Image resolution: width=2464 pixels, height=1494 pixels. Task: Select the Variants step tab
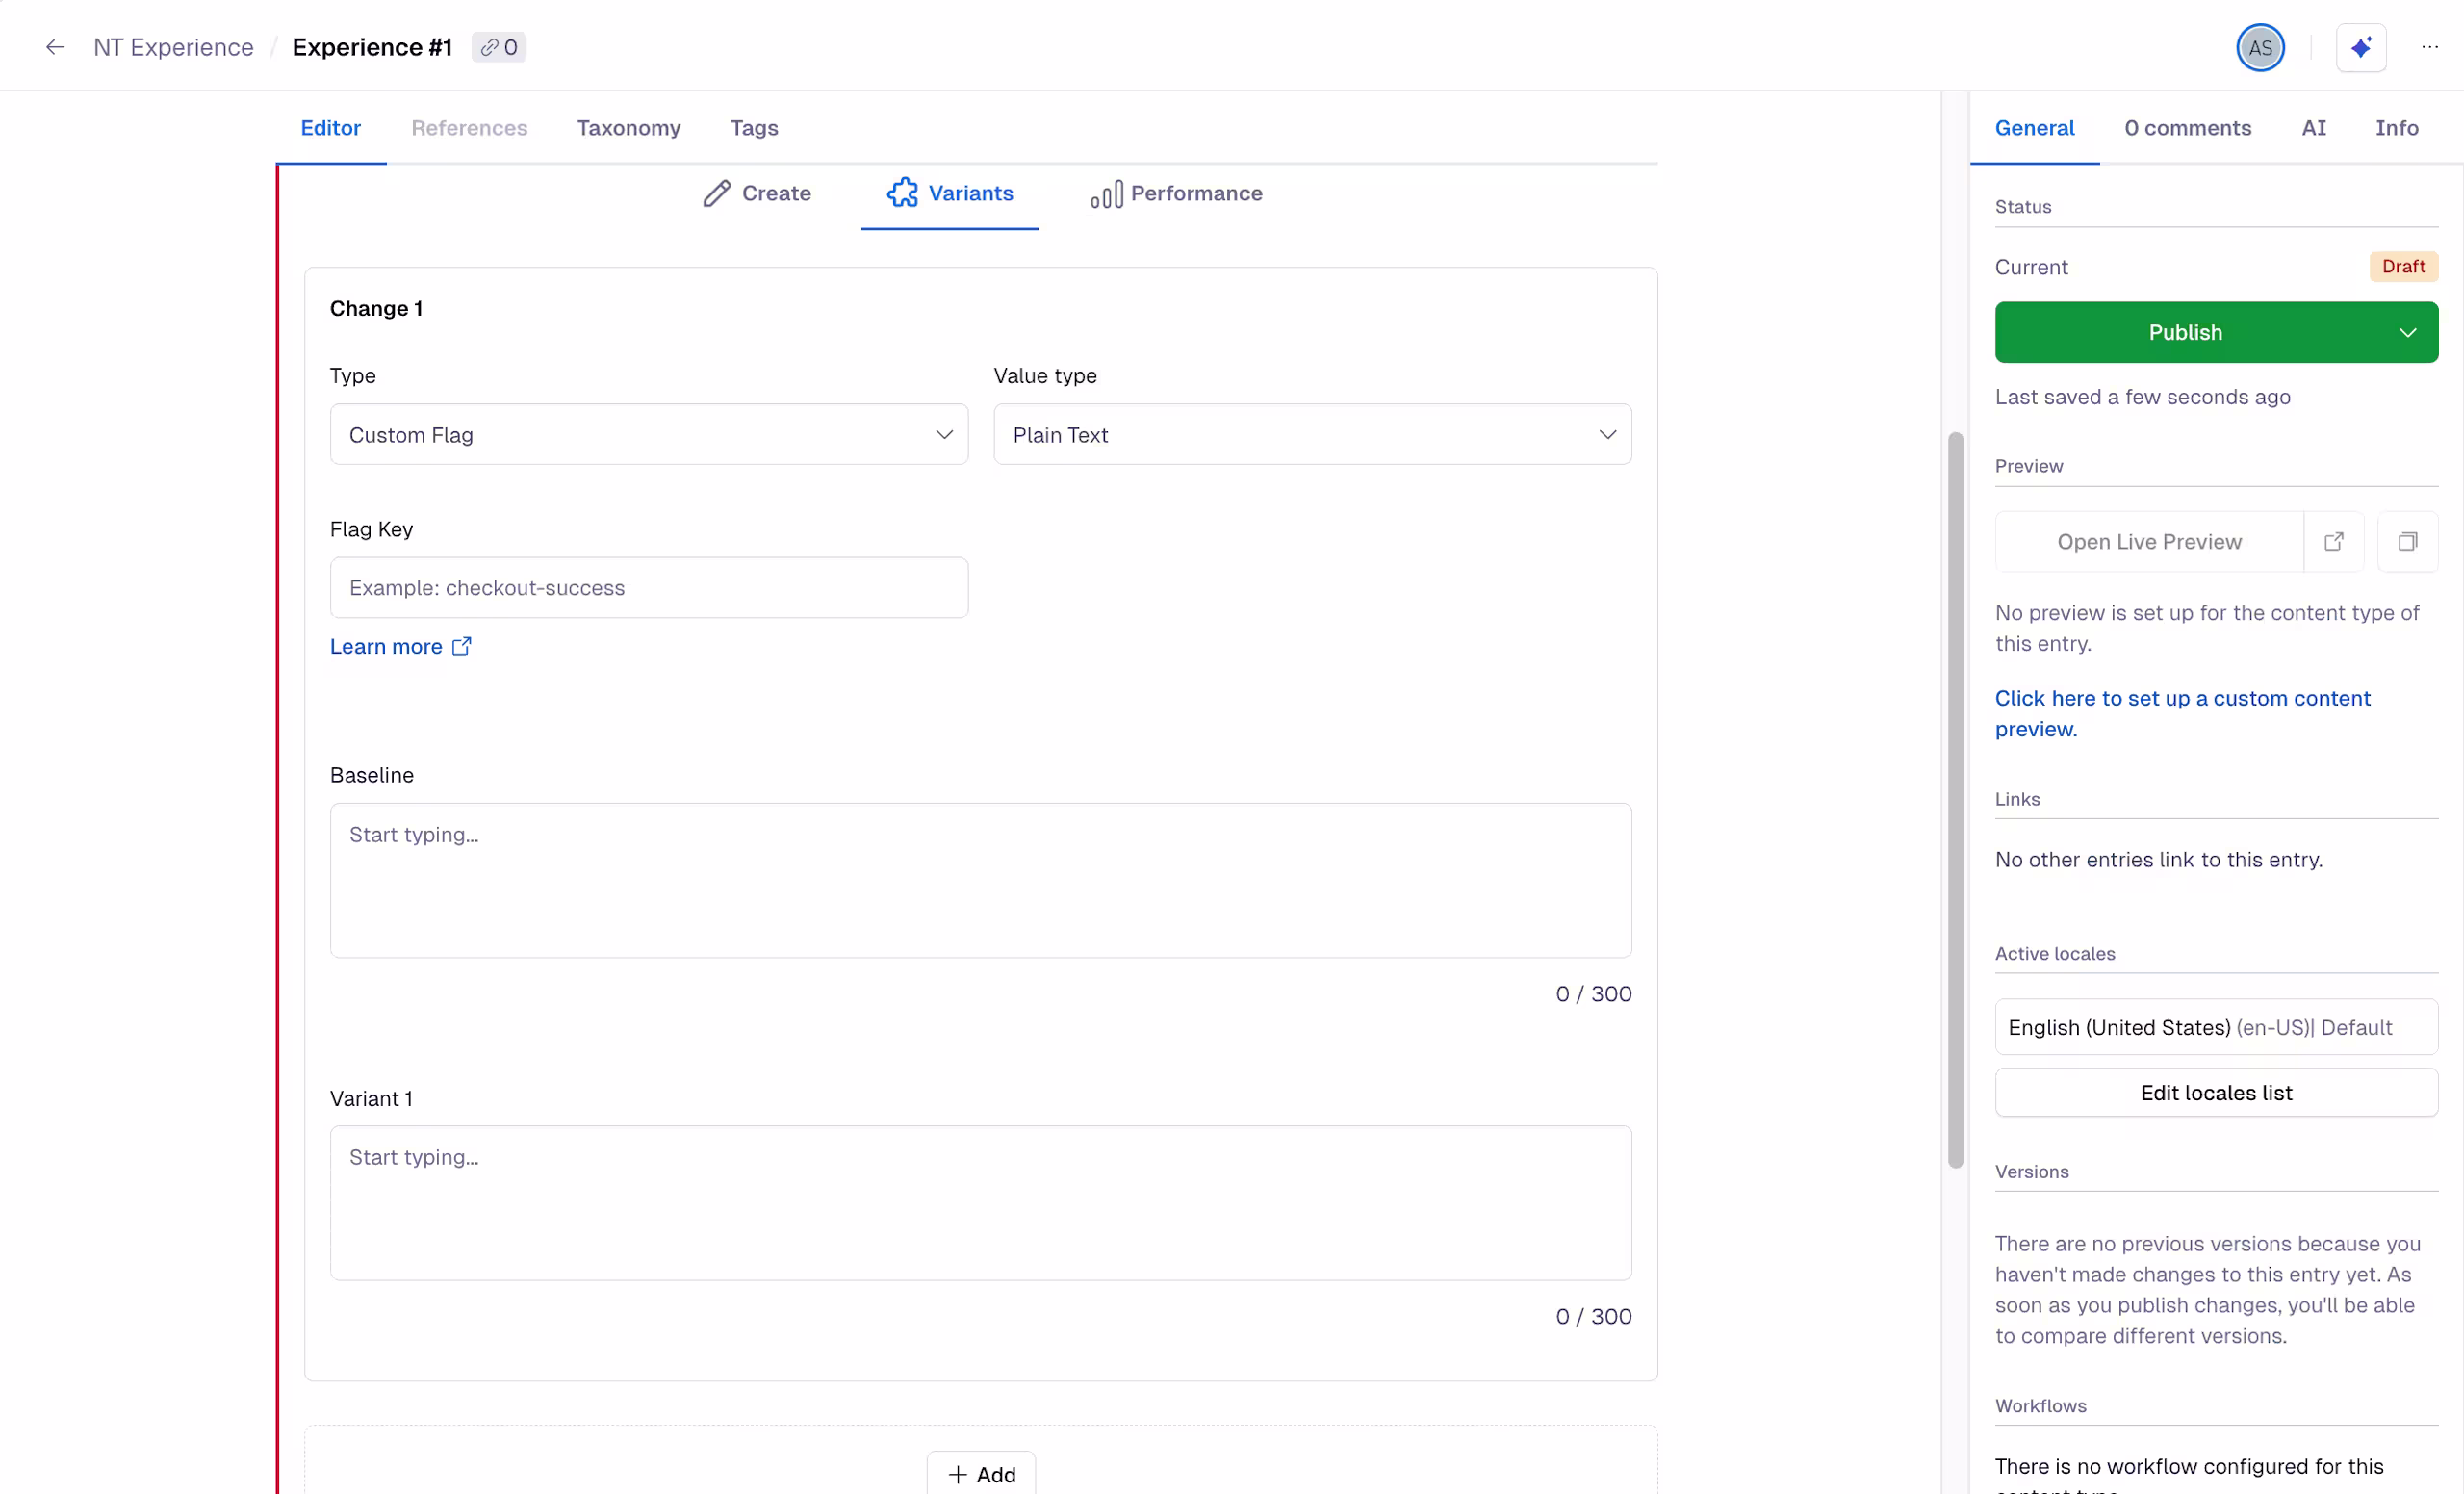950,193
